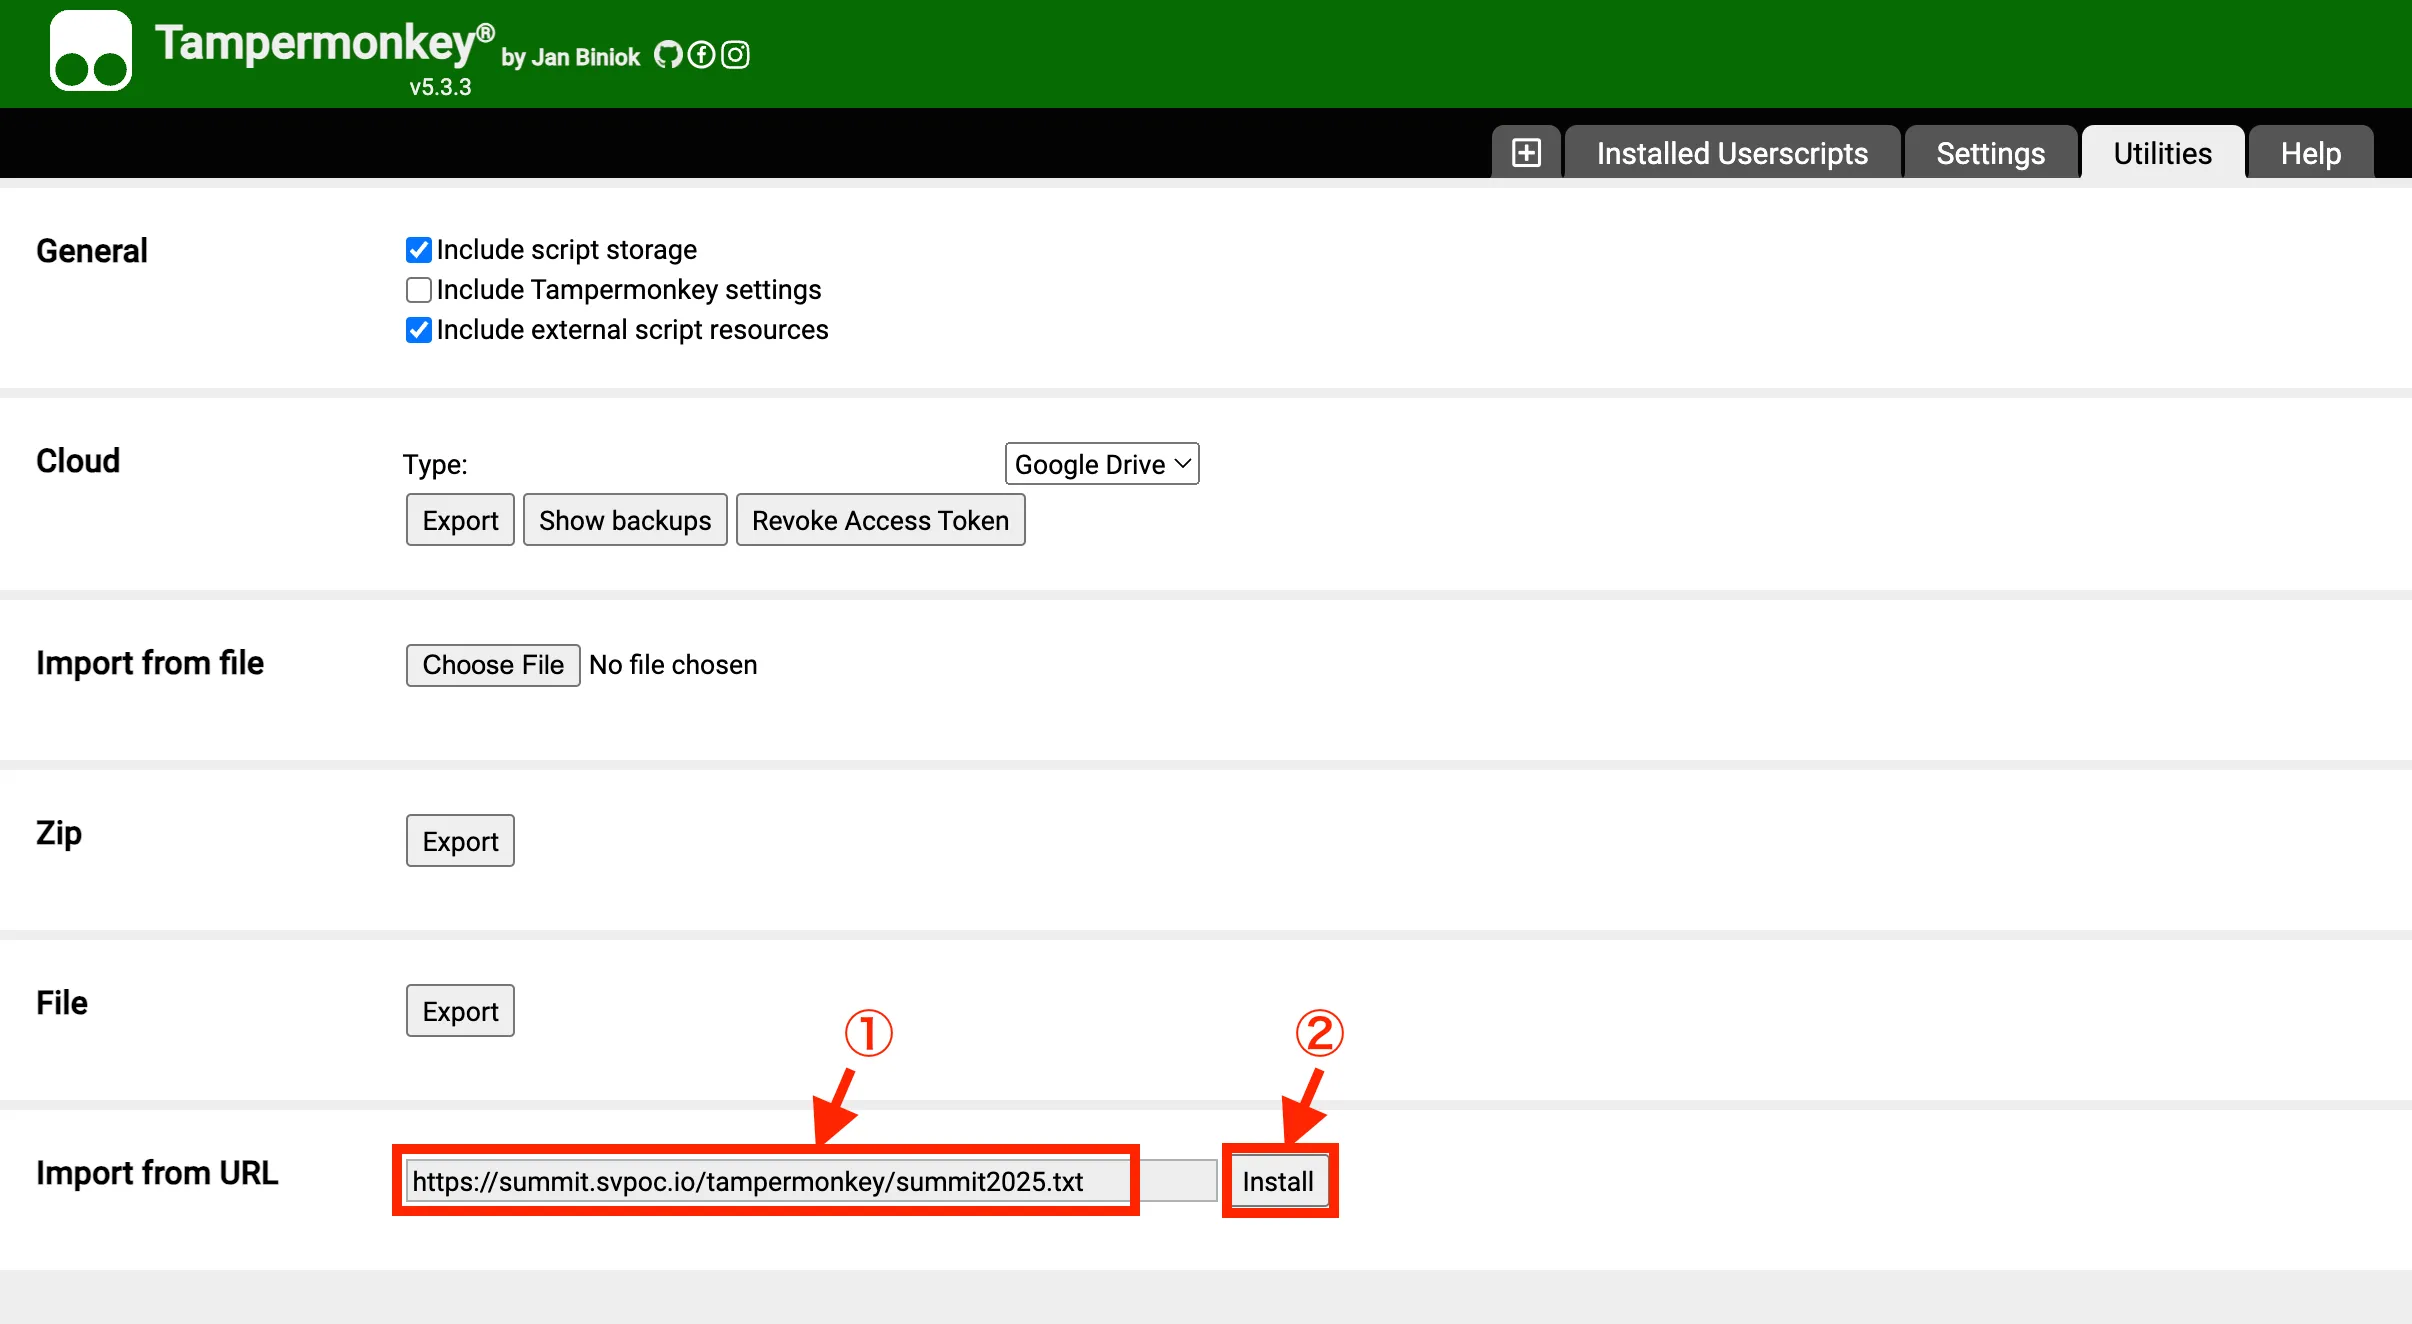Click Show backups button
The image size is (2412, 1324).
(x=625, y=520)
